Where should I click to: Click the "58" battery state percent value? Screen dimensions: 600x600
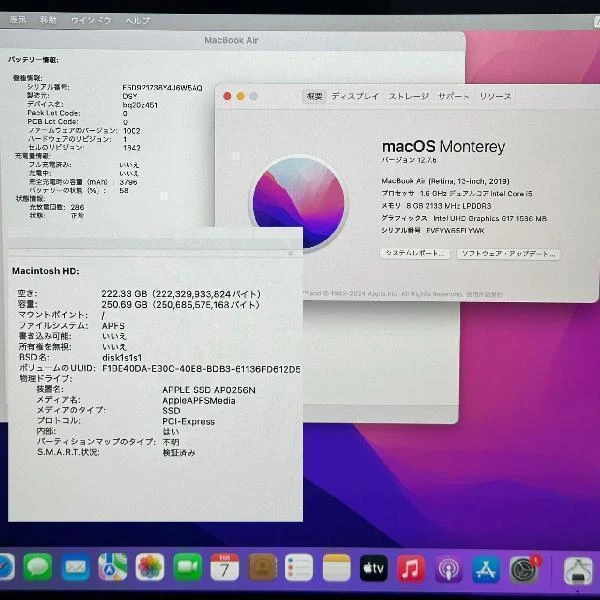124,190
